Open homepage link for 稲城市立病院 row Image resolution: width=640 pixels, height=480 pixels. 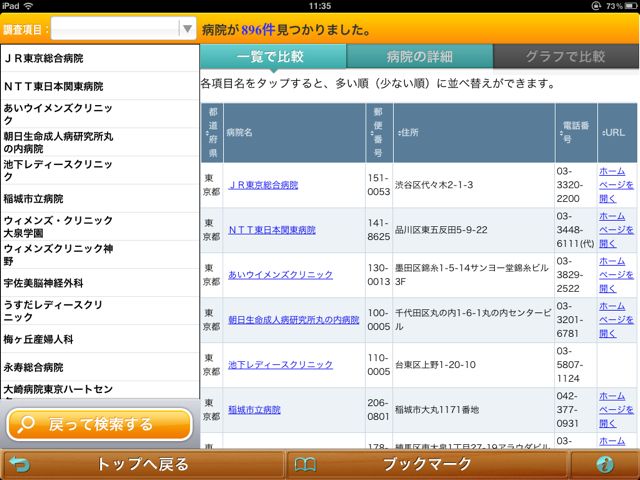(x=616, y=409)
